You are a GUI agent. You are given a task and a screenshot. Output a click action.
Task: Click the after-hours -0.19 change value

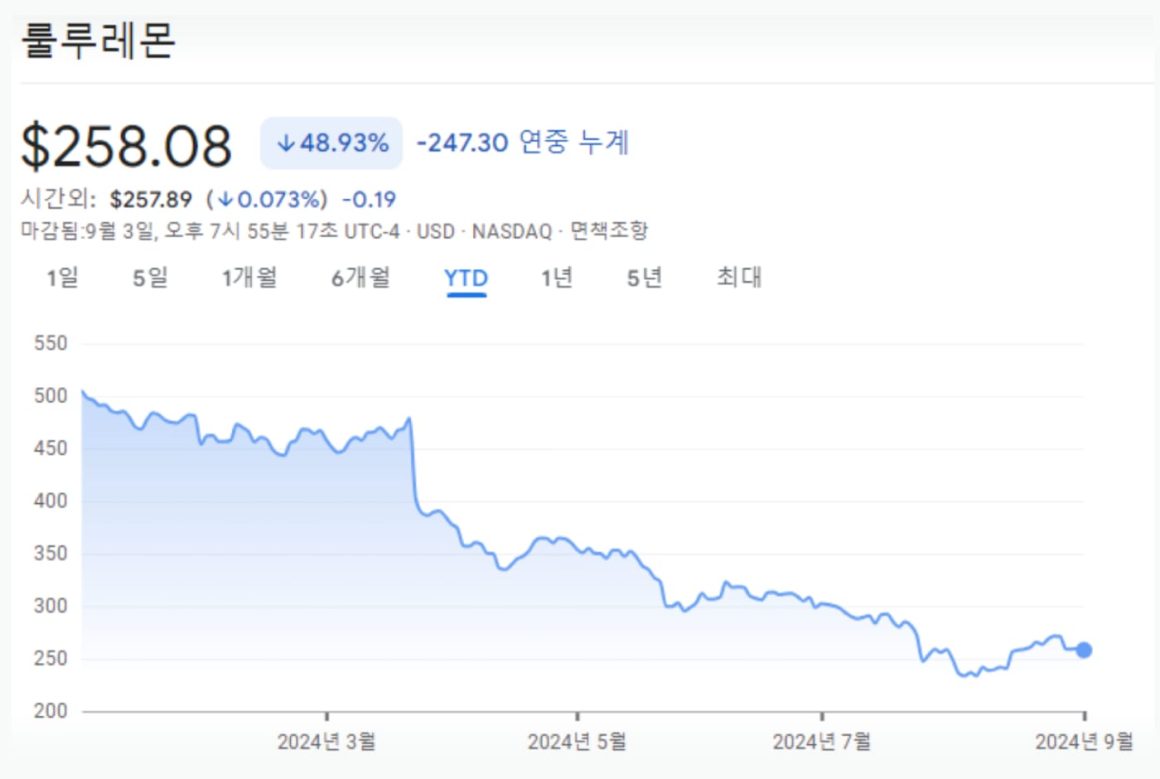[369, 199]
